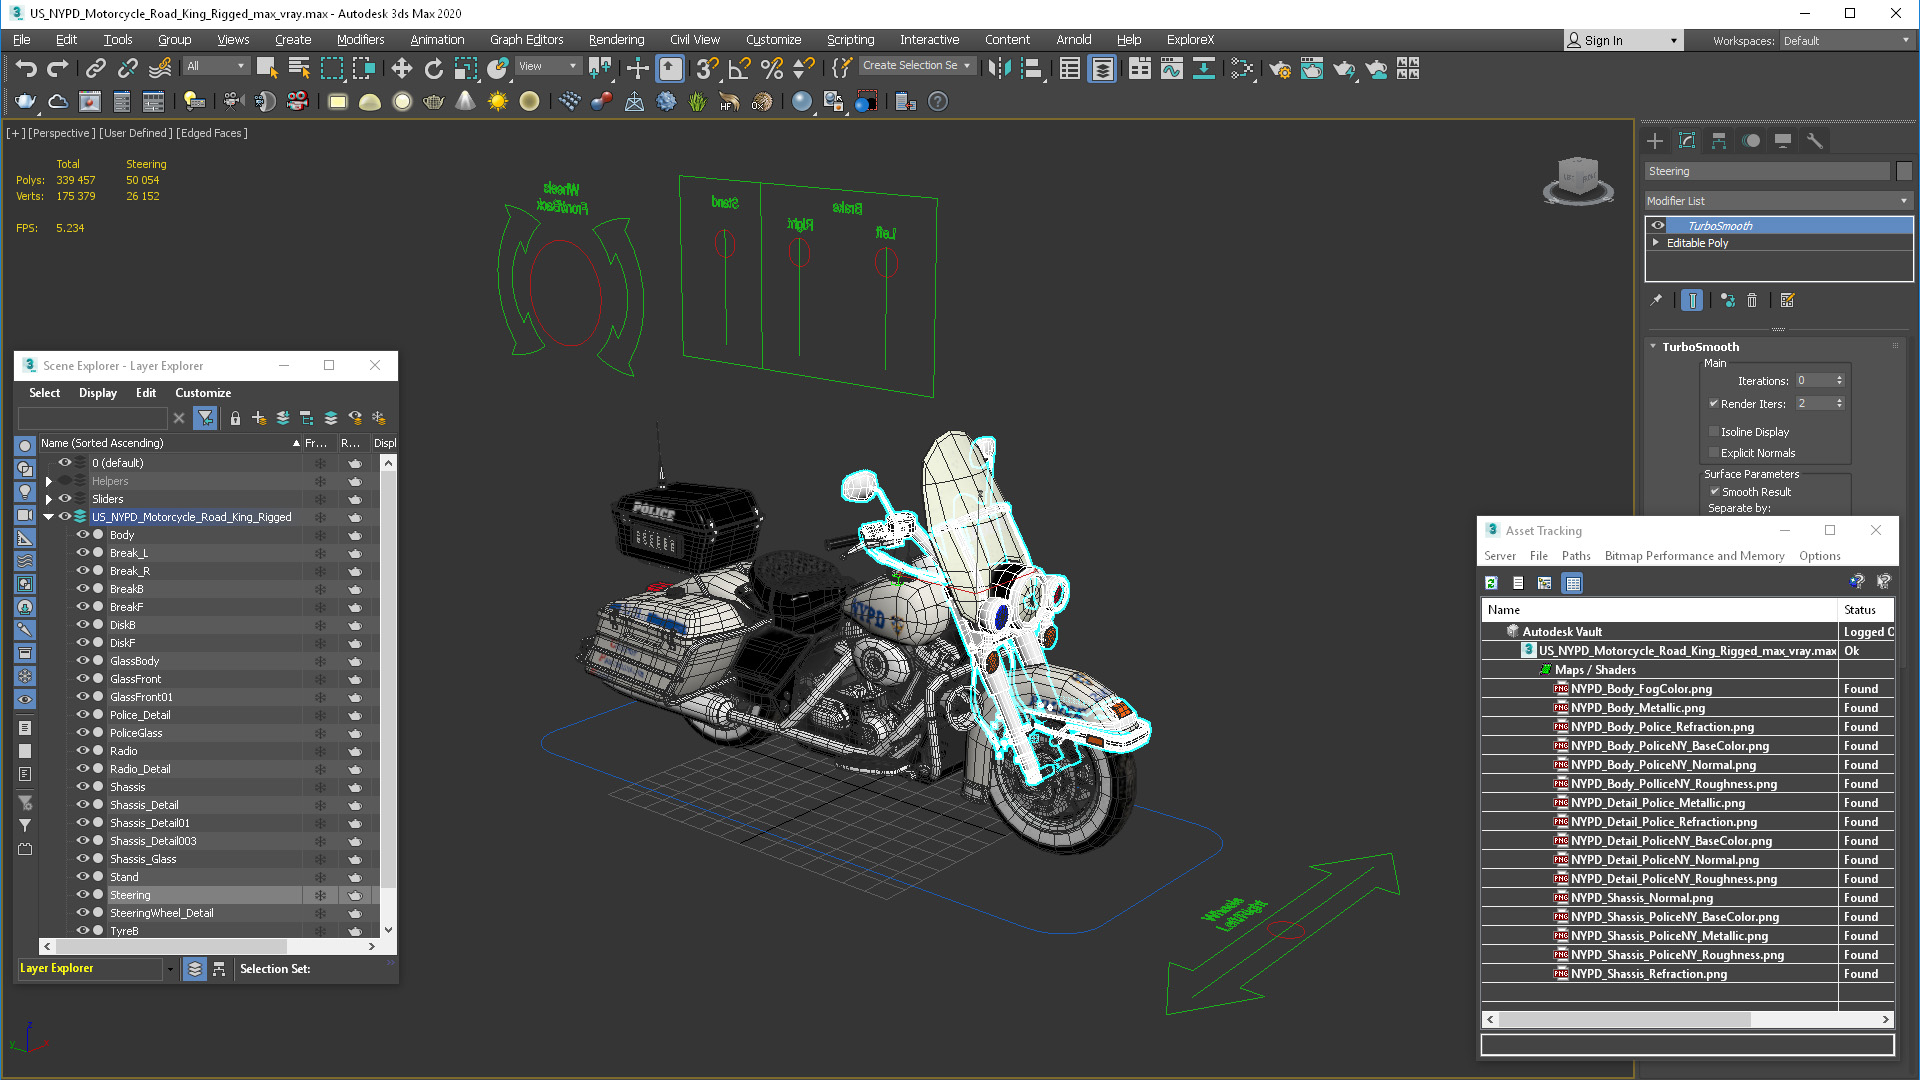Click the table view icon in Asset Tracking
The image size is (1920, 1080).
tap(1573, 583)
